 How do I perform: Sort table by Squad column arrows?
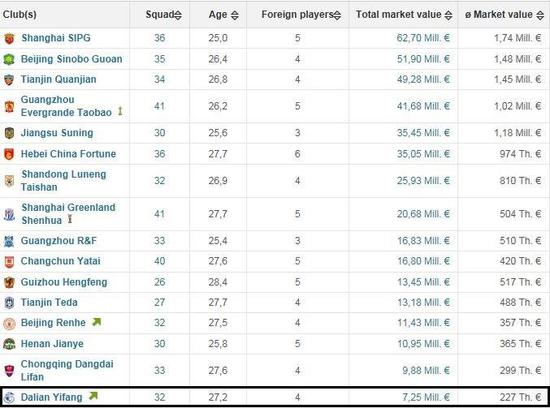click(178, 15)
